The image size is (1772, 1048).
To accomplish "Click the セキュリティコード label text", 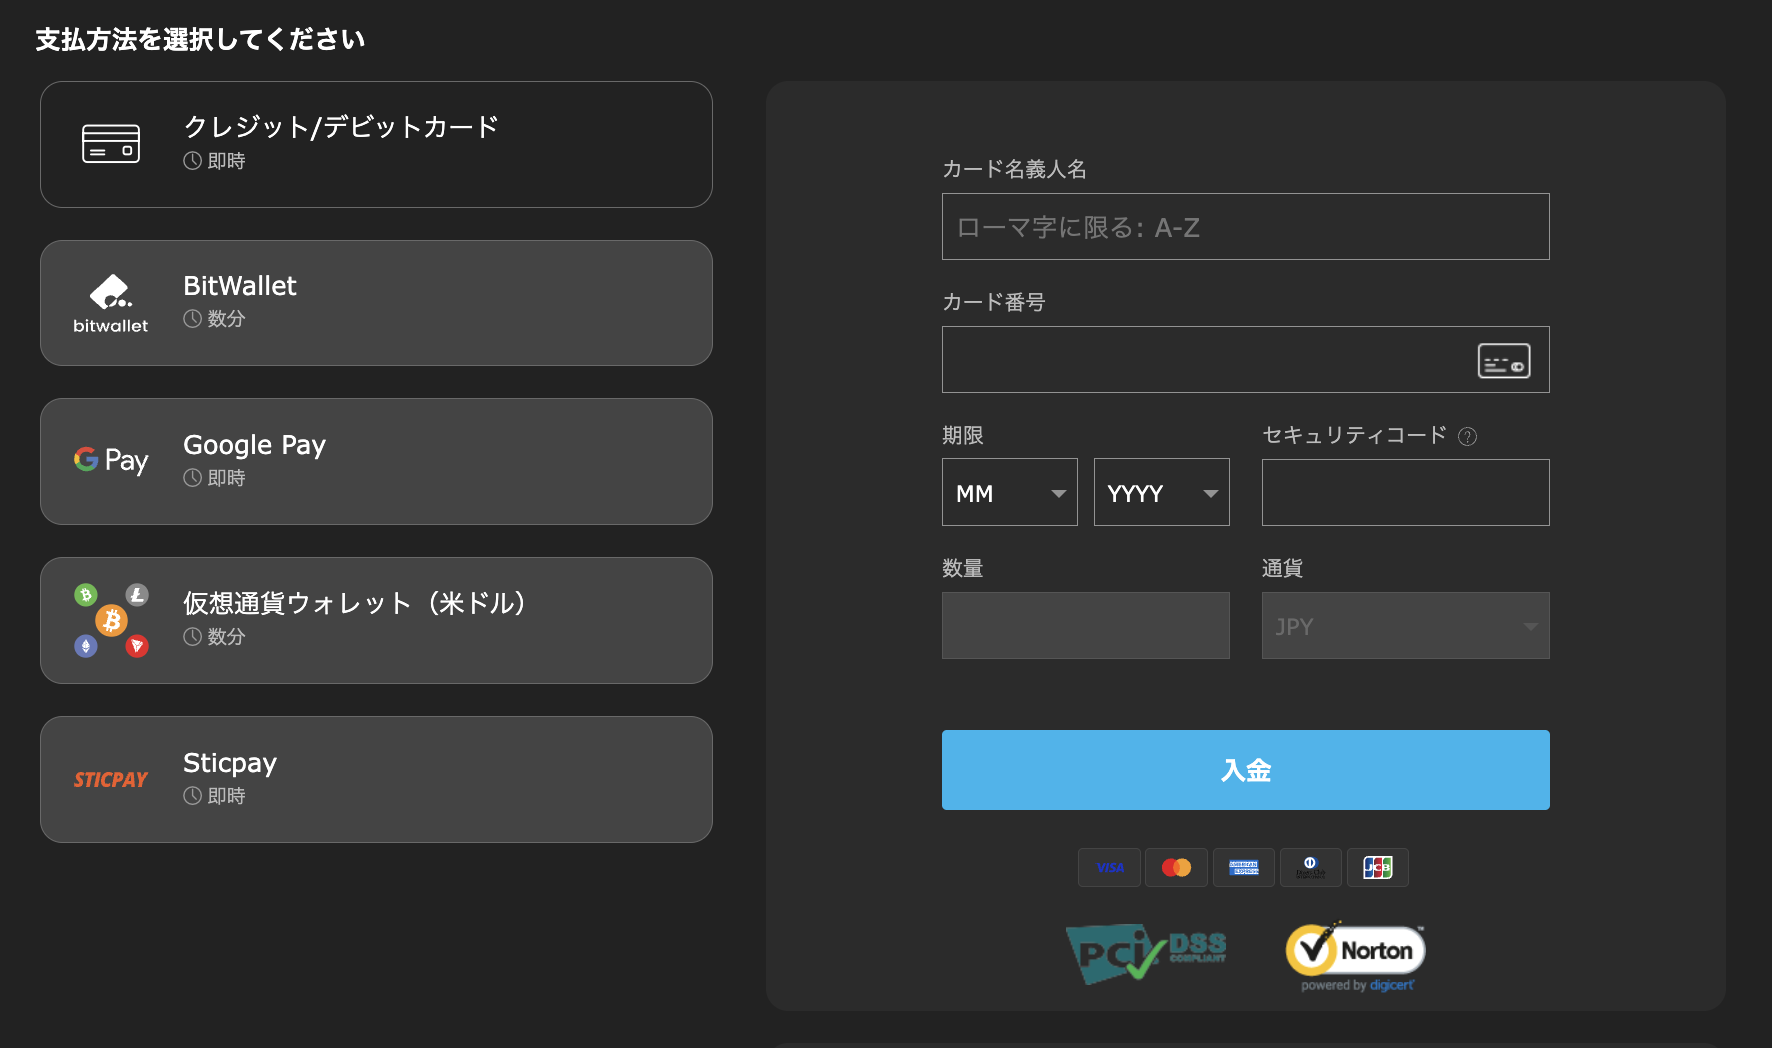I will [1354, 435].
